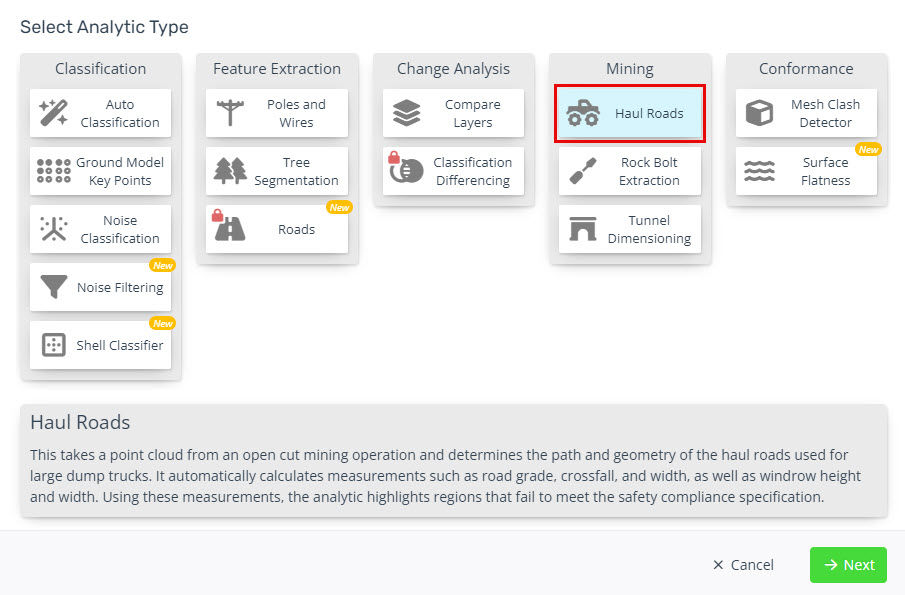Image resolution: width=905 pixels, height=595 pixels.
Task: Open the Ground Model Key Points tool
Action: 100,171
